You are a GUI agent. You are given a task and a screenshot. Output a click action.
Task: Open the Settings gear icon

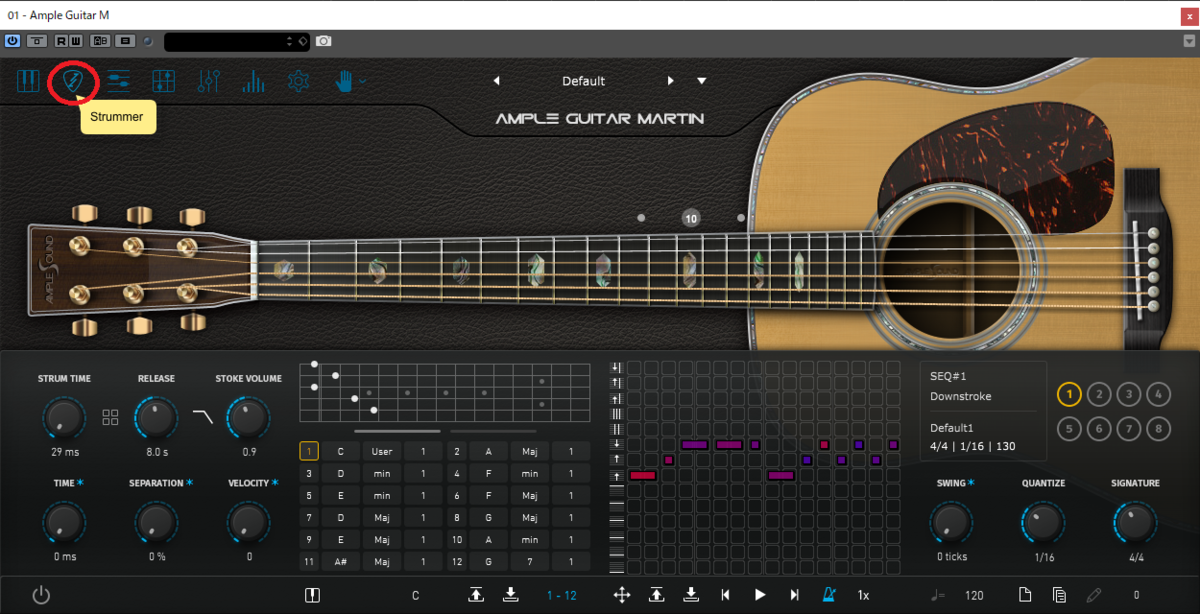click(x=298, y=81)
